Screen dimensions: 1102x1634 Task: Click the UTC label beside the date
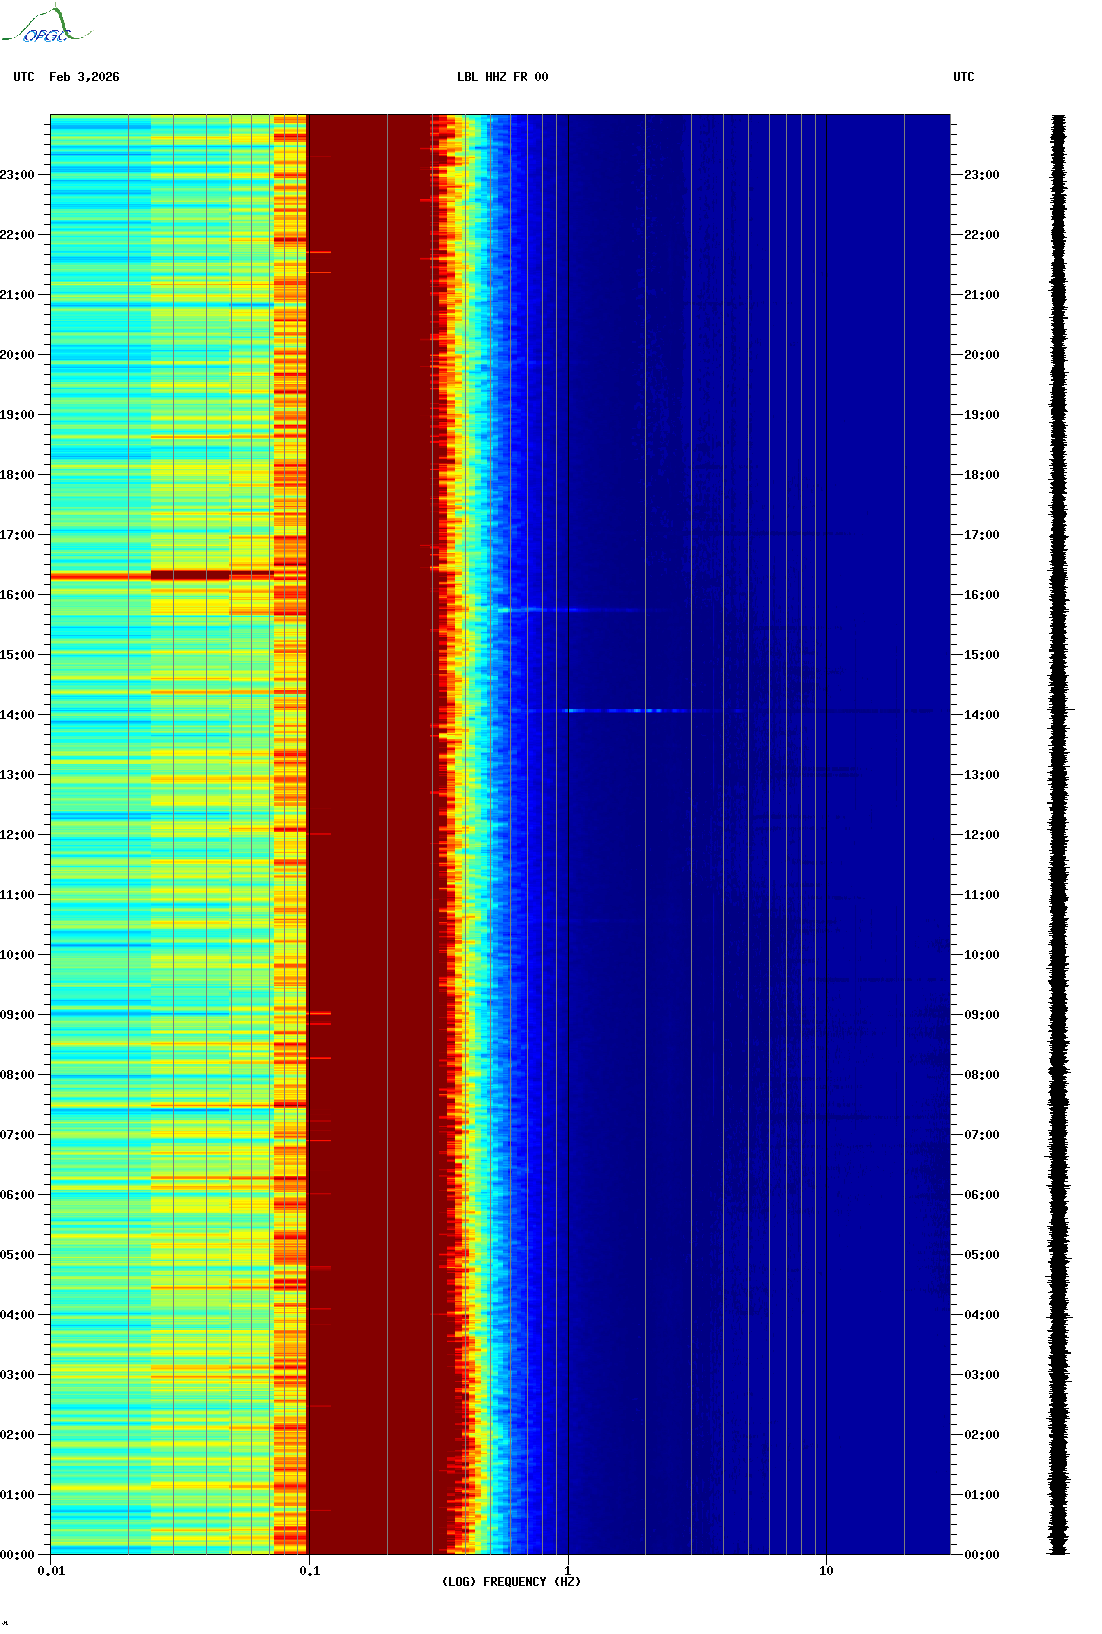pos(24,77)
